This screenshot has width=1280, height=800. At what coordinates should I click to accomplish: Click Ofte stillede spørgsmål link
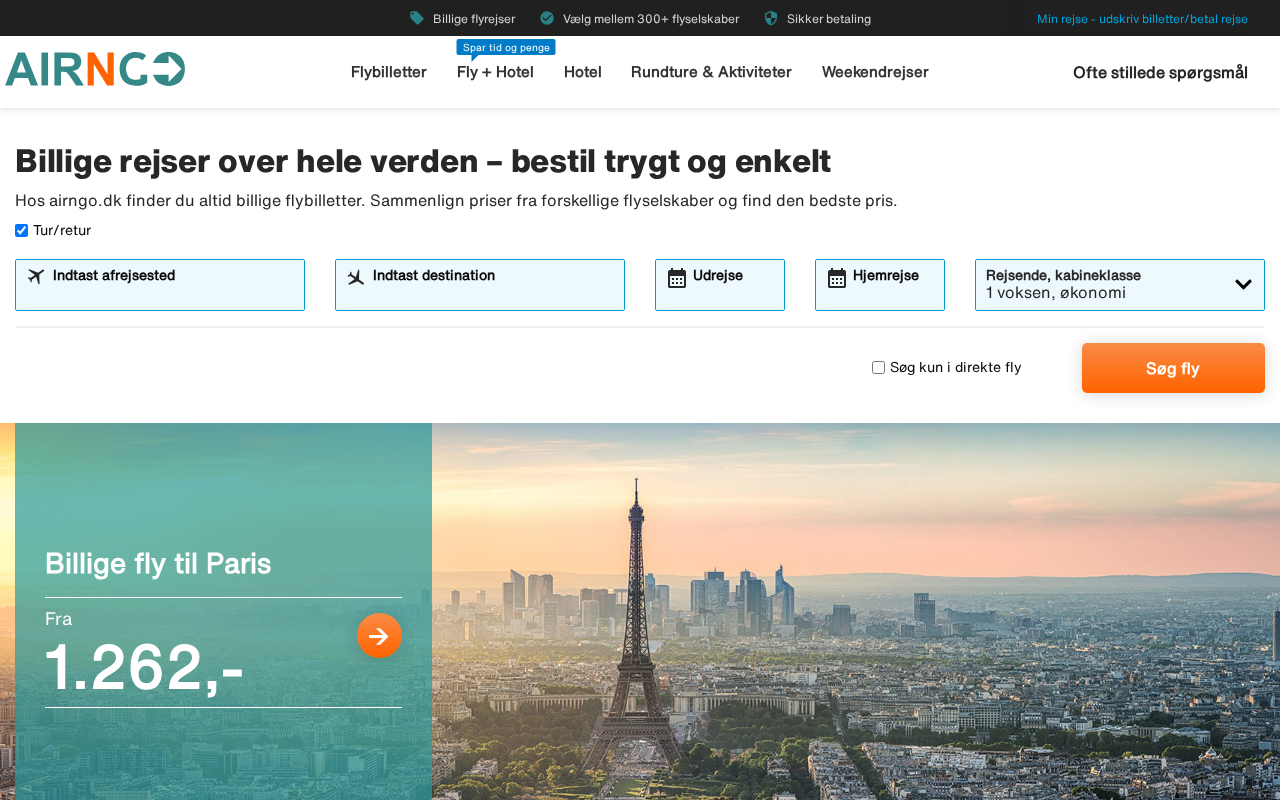coord(1160,72)
